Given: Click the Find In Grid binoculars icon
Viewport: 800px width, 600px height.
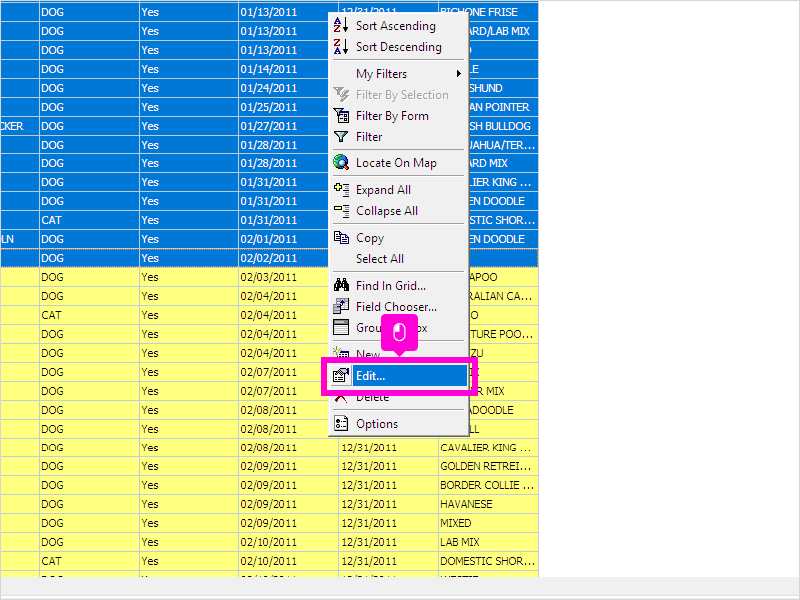Looking at the screenshot, I should coord(341,285).
